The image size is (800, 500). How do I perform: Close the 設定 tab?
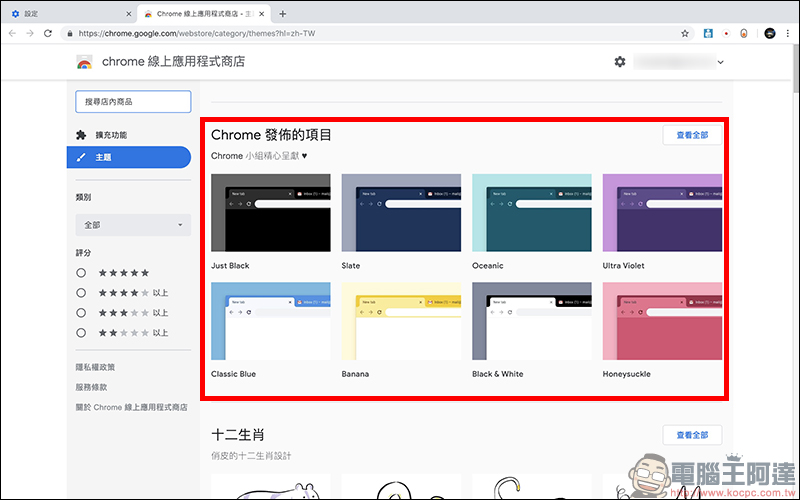[129, 14]
